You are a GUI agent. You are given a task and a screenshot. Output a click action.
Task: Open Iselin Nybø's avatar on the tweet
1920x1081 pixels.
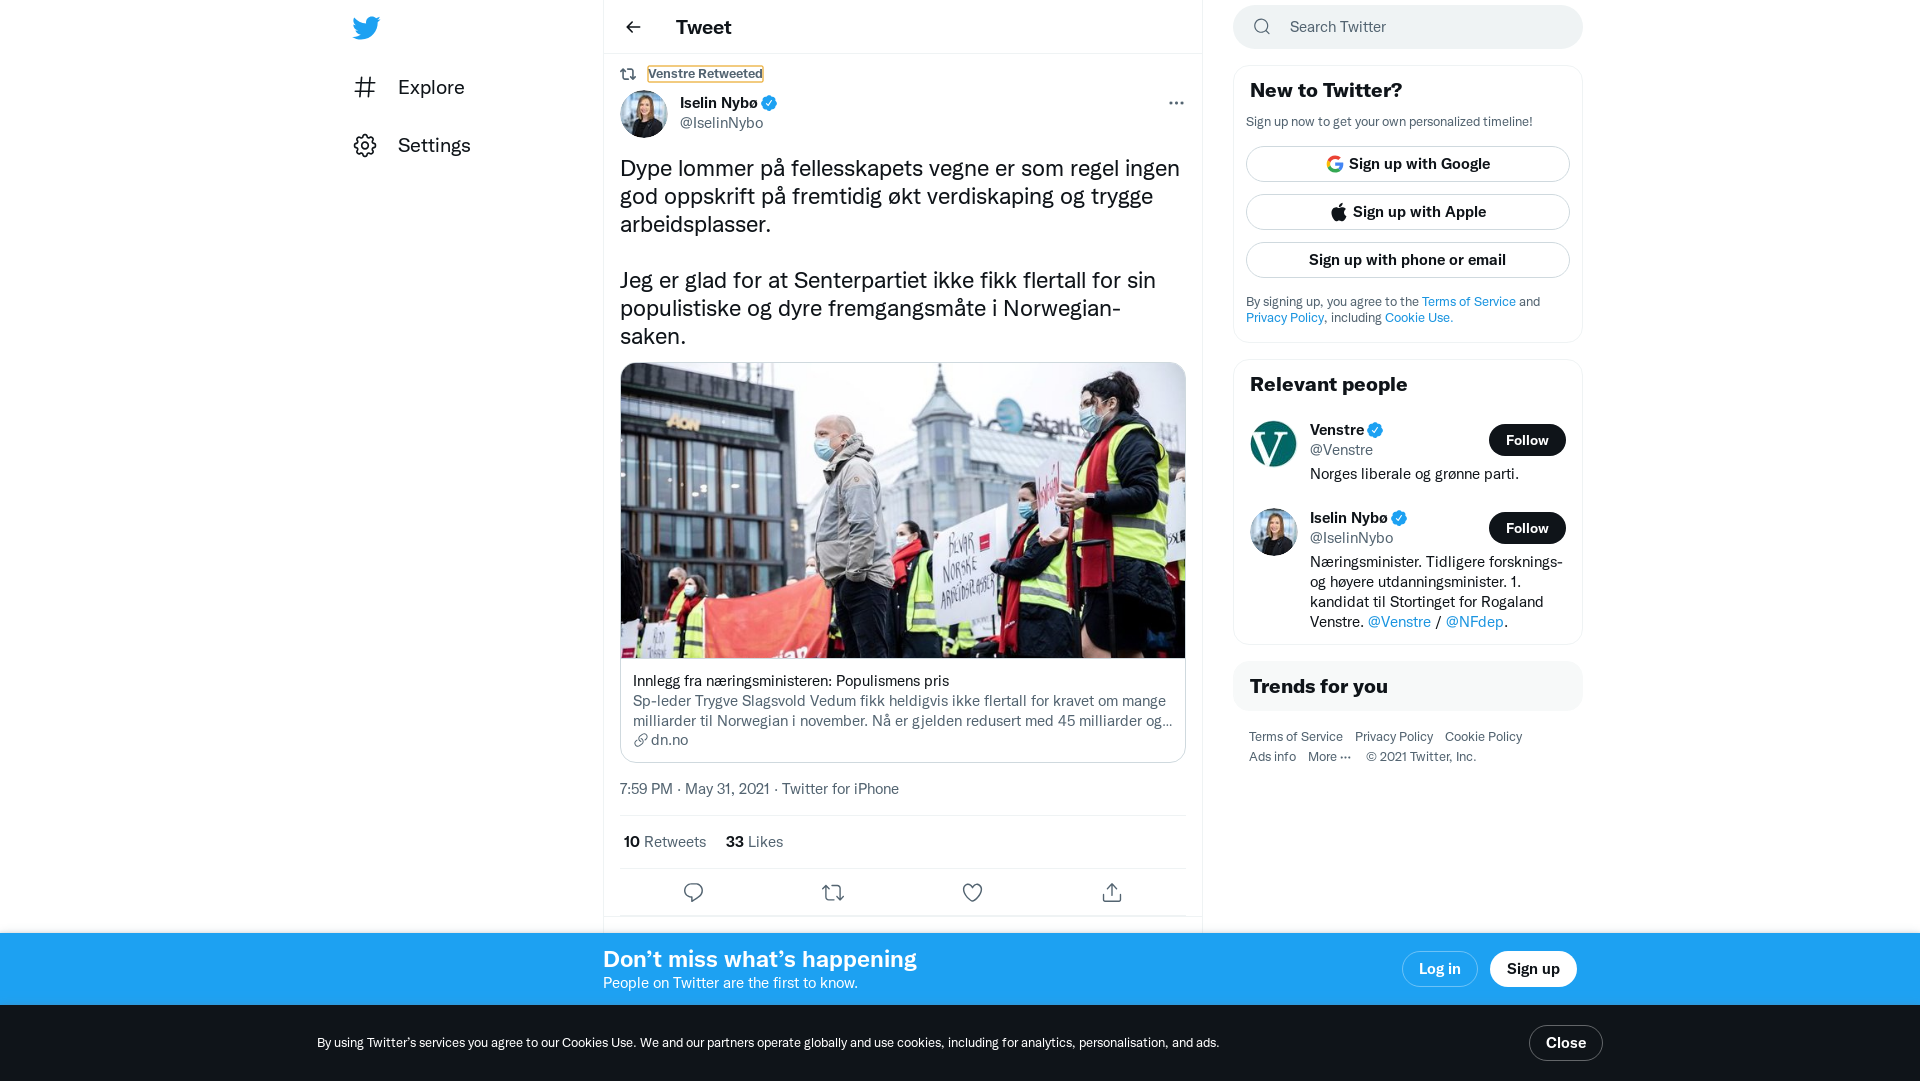[644, 114]
